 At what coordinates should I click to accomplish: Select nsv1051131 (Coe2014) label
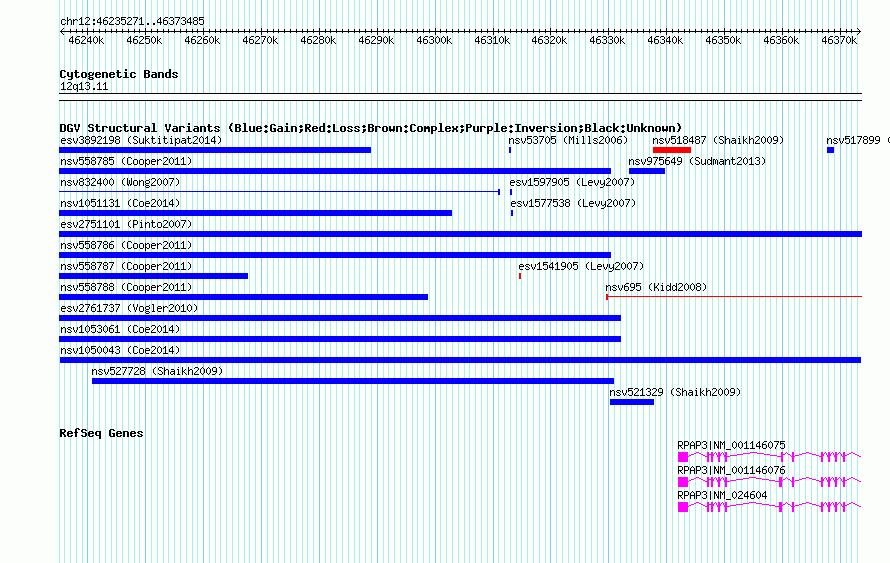(120, 203)
